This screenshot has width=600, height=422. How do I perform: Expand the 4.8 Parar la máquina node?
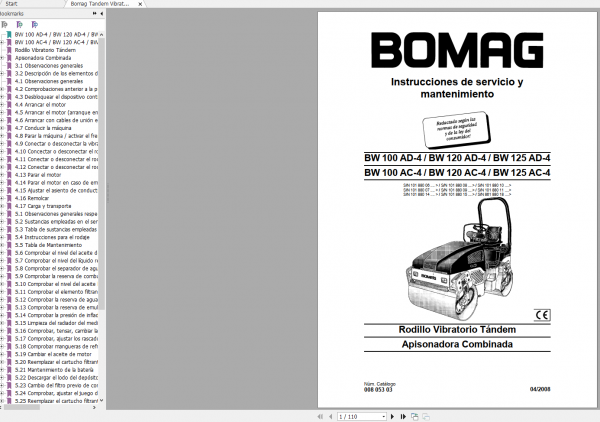pyautogui.click(x=2, y=136)
